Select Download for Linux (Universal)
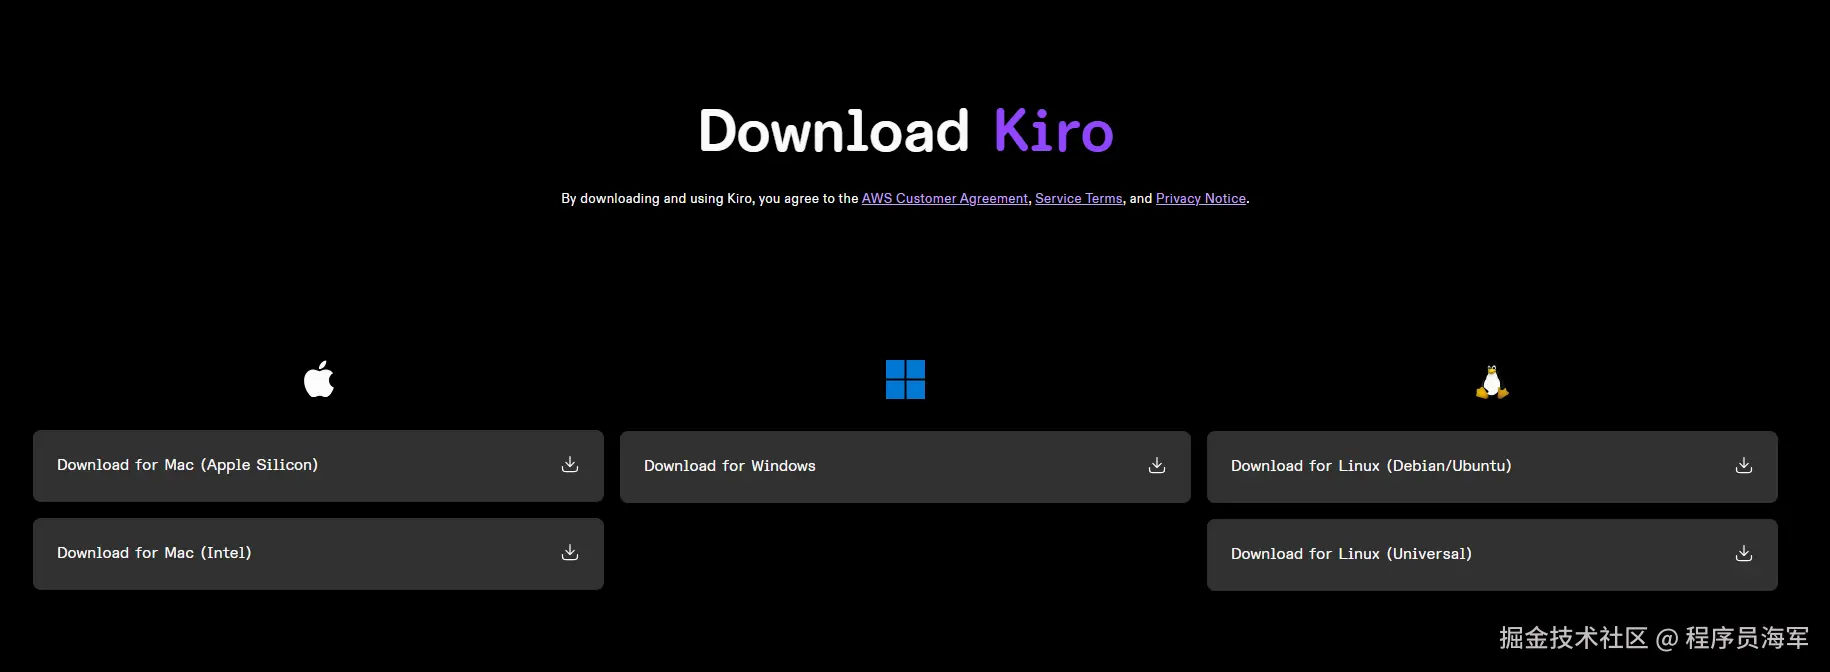Viewport: 1830px width, 672px height. pyautogui.click(x=1492, y=555)
